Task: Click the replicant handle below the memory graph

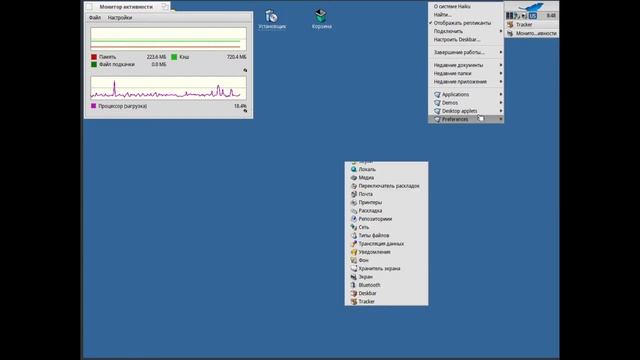Action: (x=245, y=70)
